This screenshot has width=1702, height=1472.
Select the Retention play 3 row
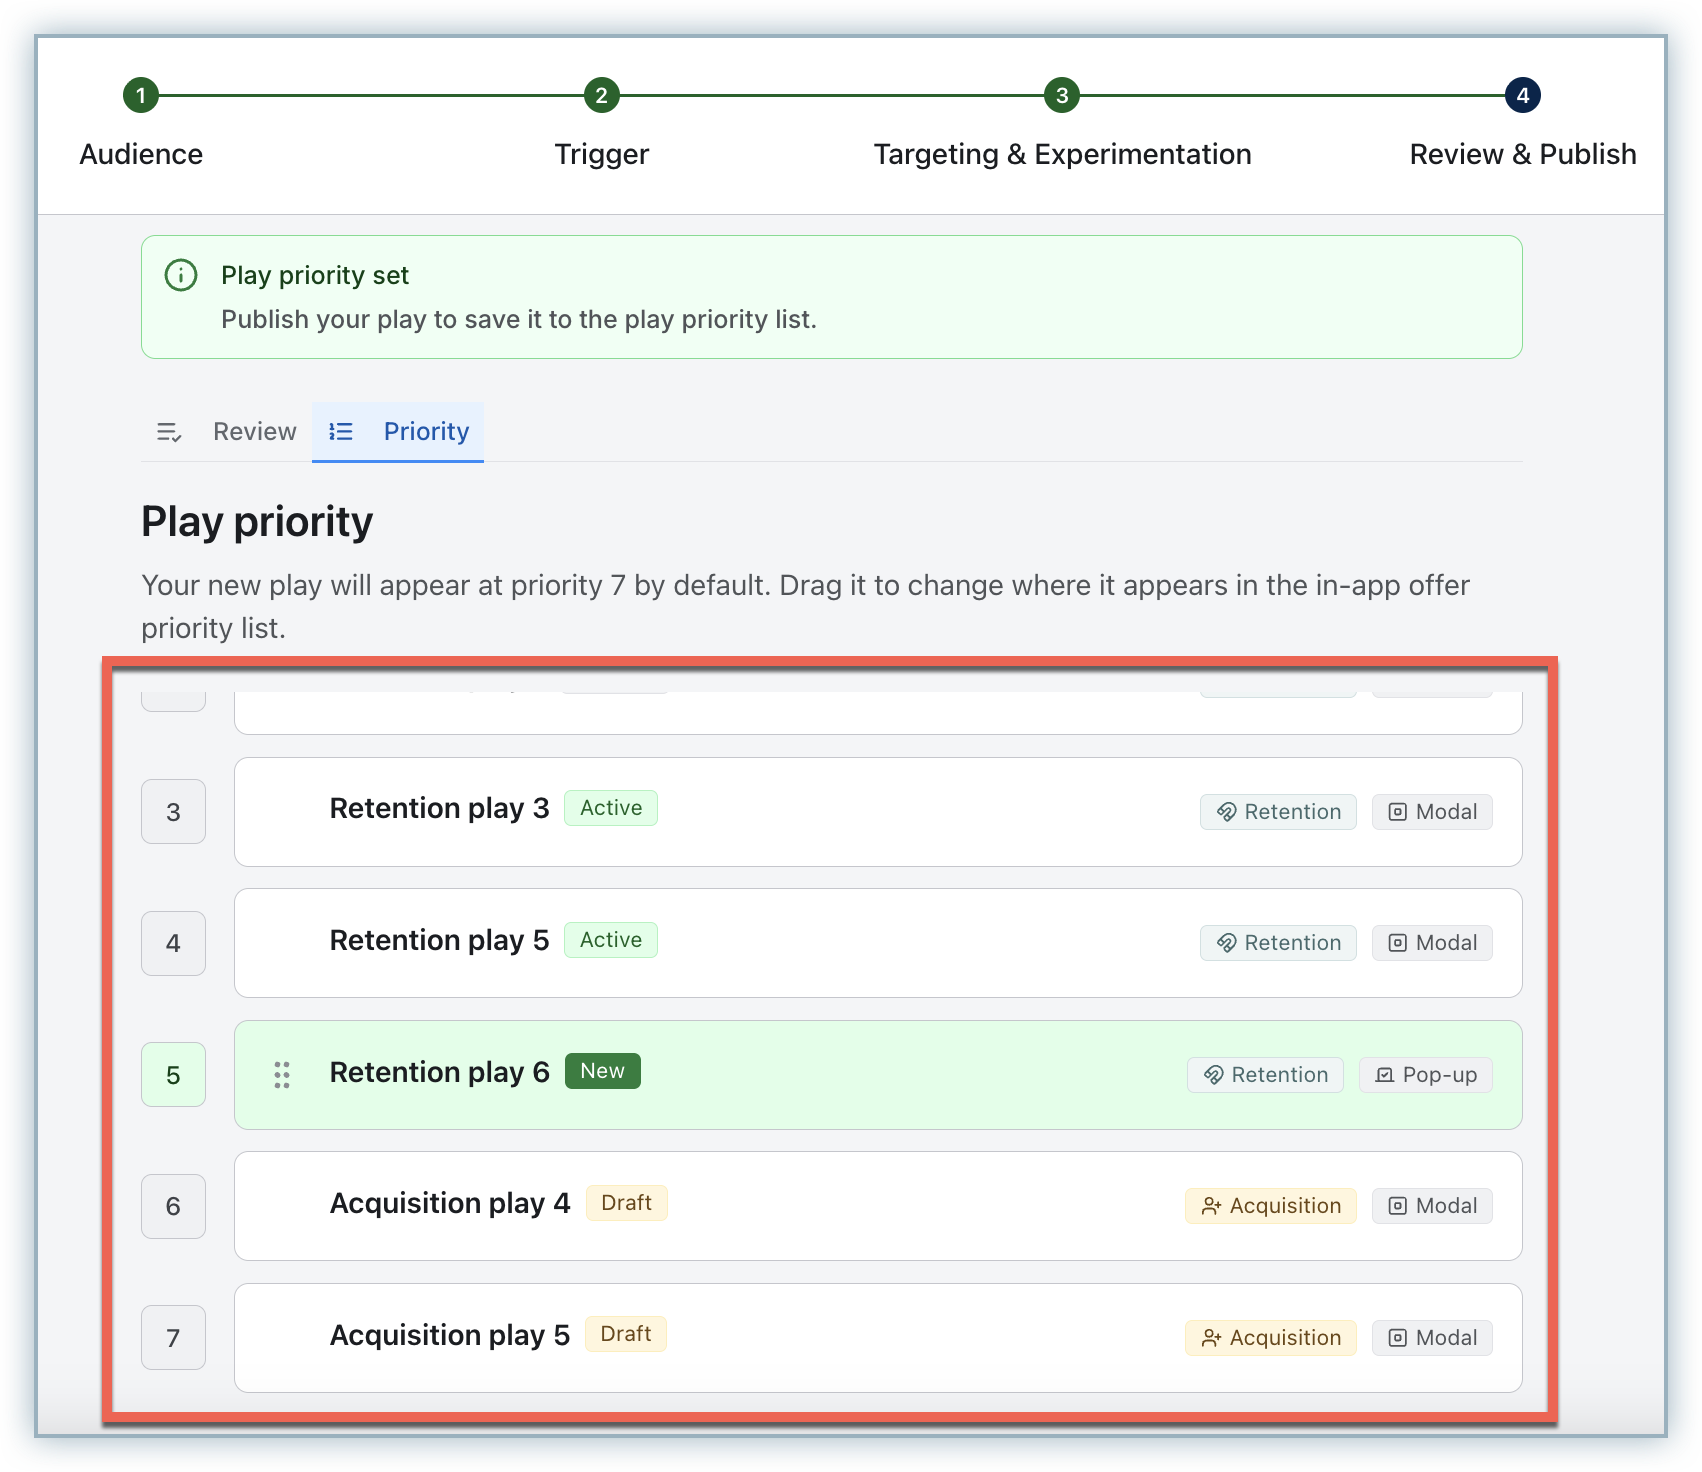tap(878, 812)
